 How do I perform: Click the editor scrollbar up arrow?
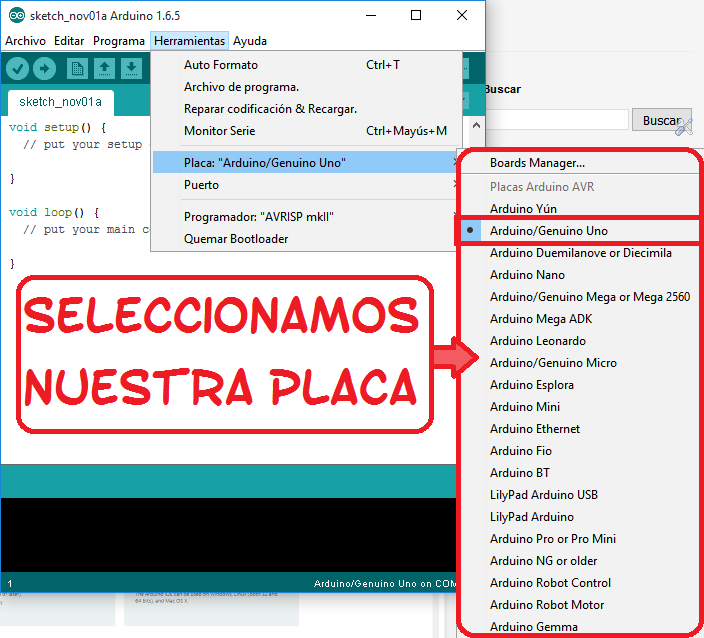click(x=476, y=125)
